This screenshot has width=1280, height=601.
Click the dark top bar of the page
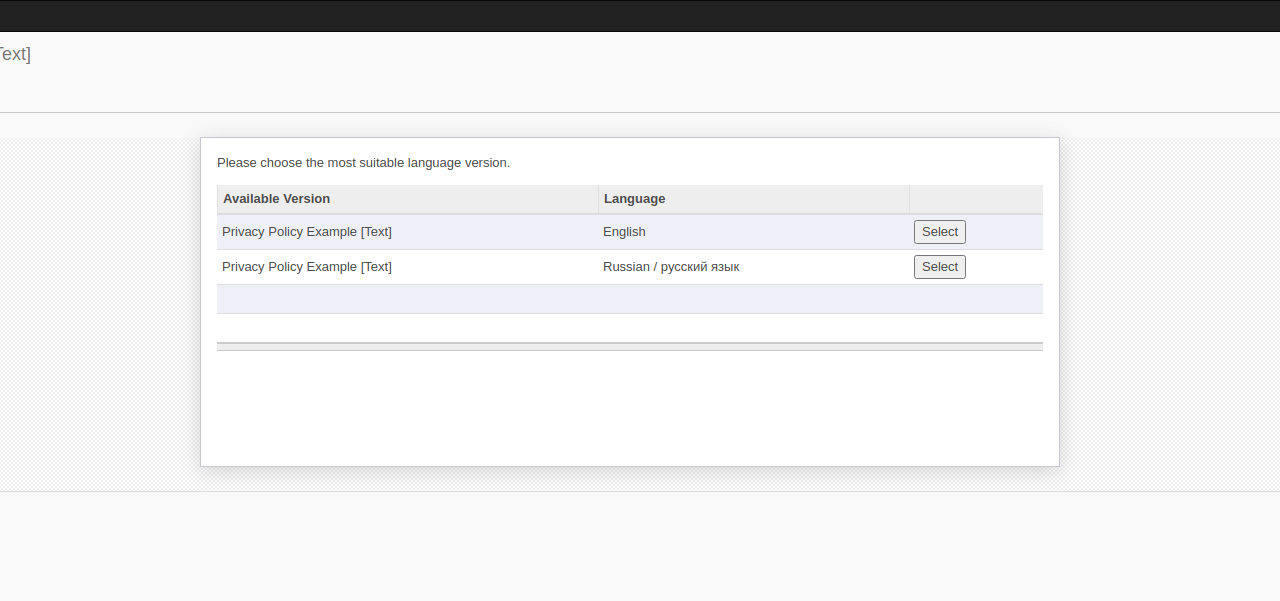(x=640, y=15)
